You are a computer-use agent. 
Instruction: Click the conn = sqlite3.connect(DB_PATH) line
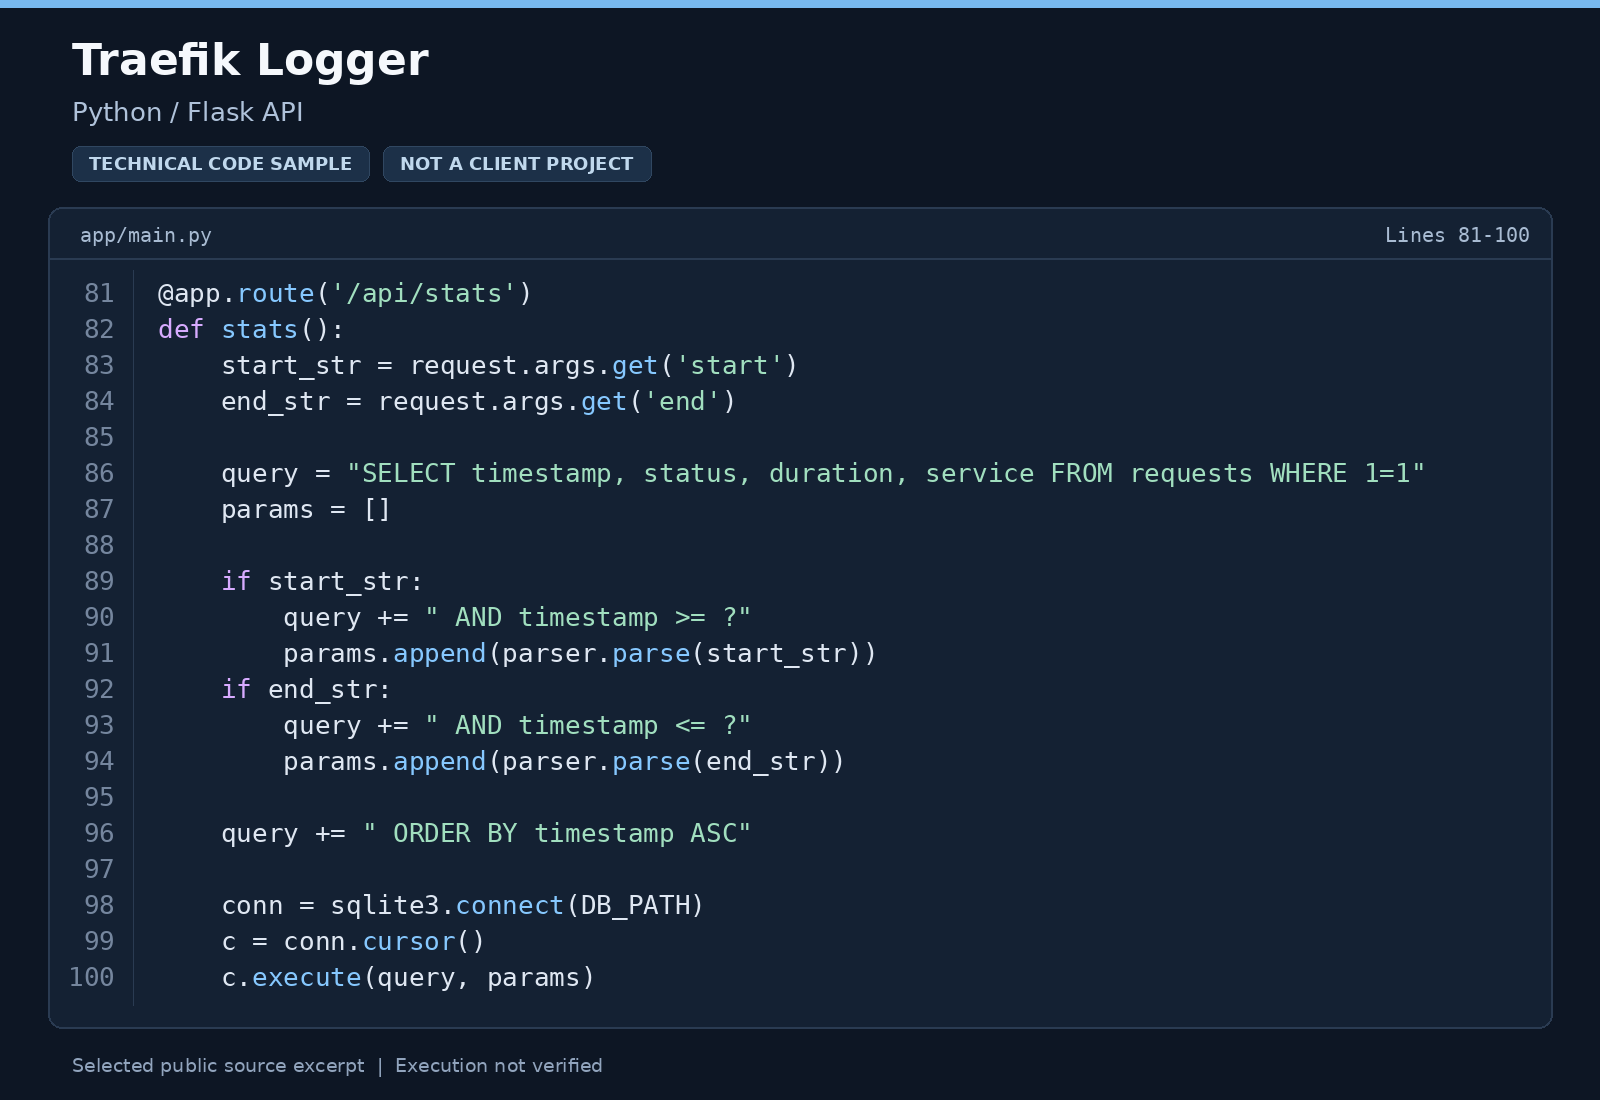(463, 905)
